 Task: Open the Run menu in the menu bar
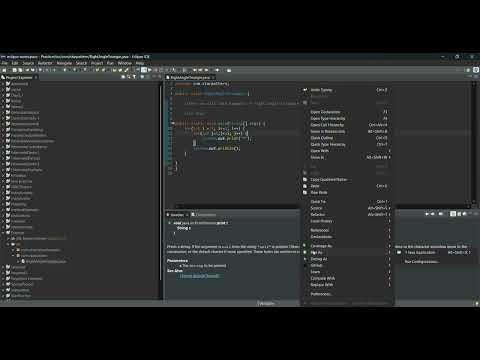click(x=110, y=63)
